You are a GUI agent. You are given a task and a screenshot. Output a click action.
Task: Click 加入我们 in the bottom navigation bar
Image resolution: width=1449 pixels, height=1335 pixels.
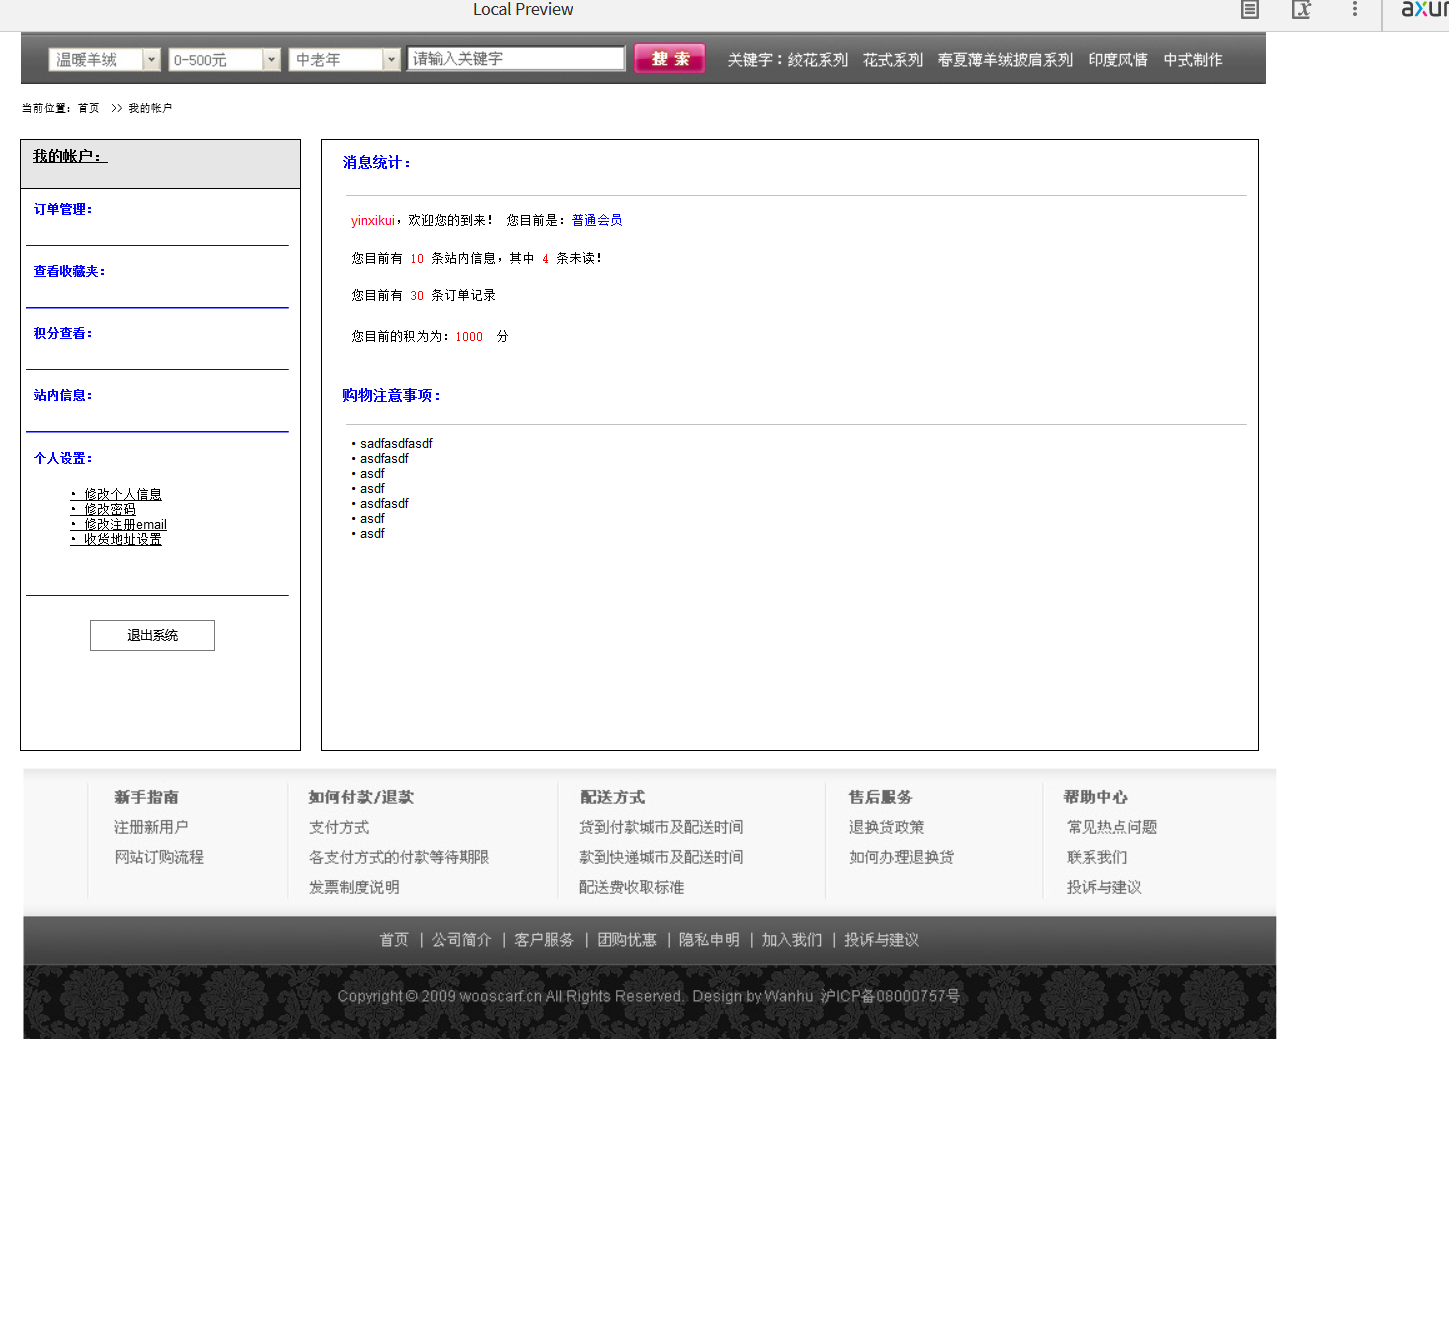pos(792,940)
